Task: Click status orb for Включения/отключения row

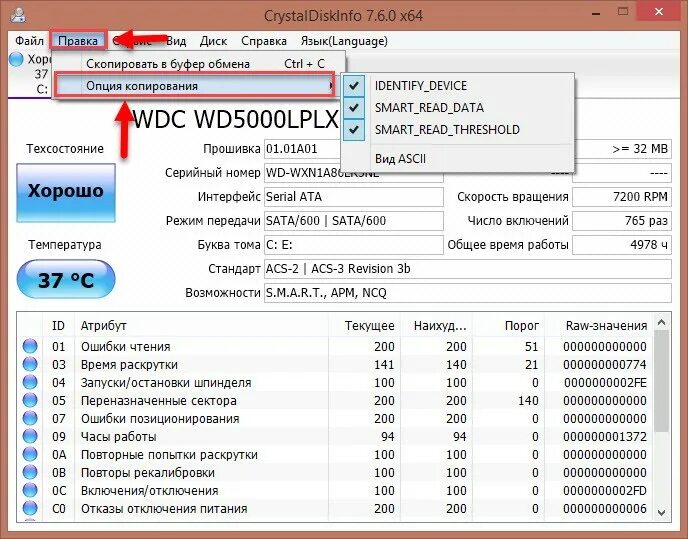Action: (x=30, y=490)
